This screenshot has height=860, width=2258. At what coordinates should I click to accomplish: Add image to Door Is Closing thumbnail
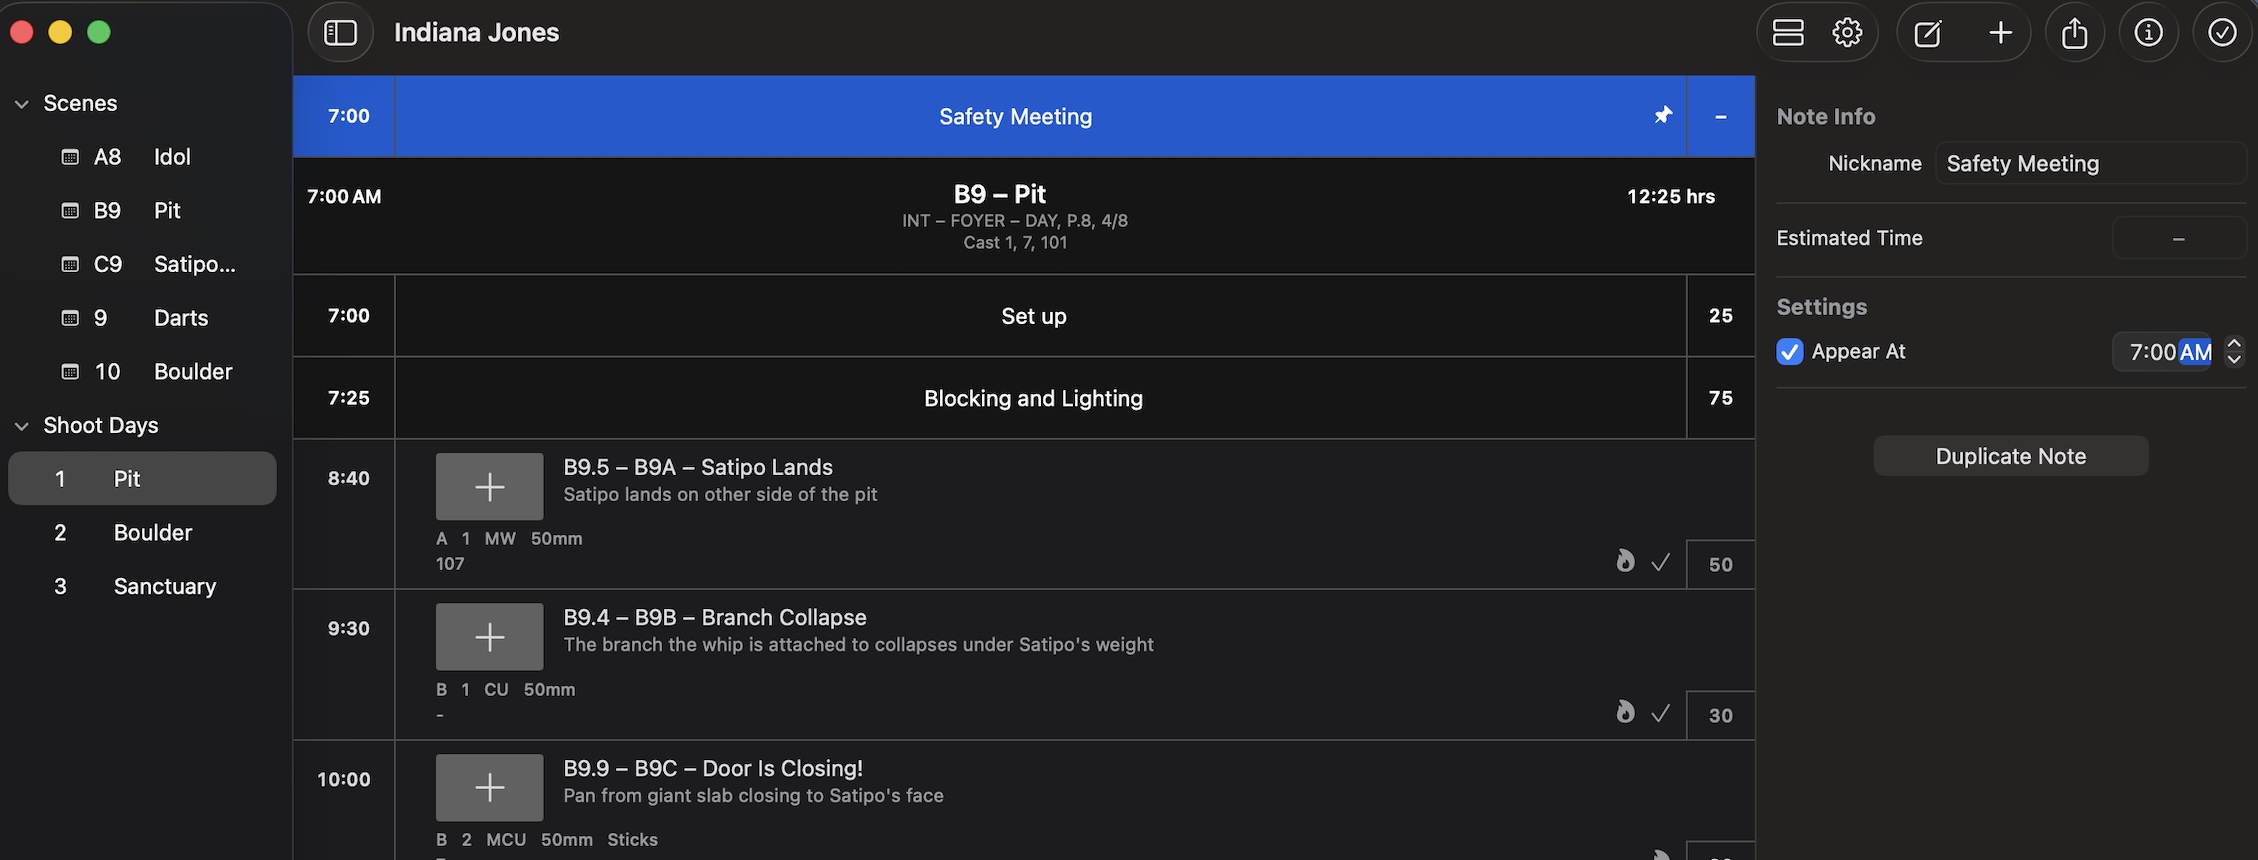point(489,788)
